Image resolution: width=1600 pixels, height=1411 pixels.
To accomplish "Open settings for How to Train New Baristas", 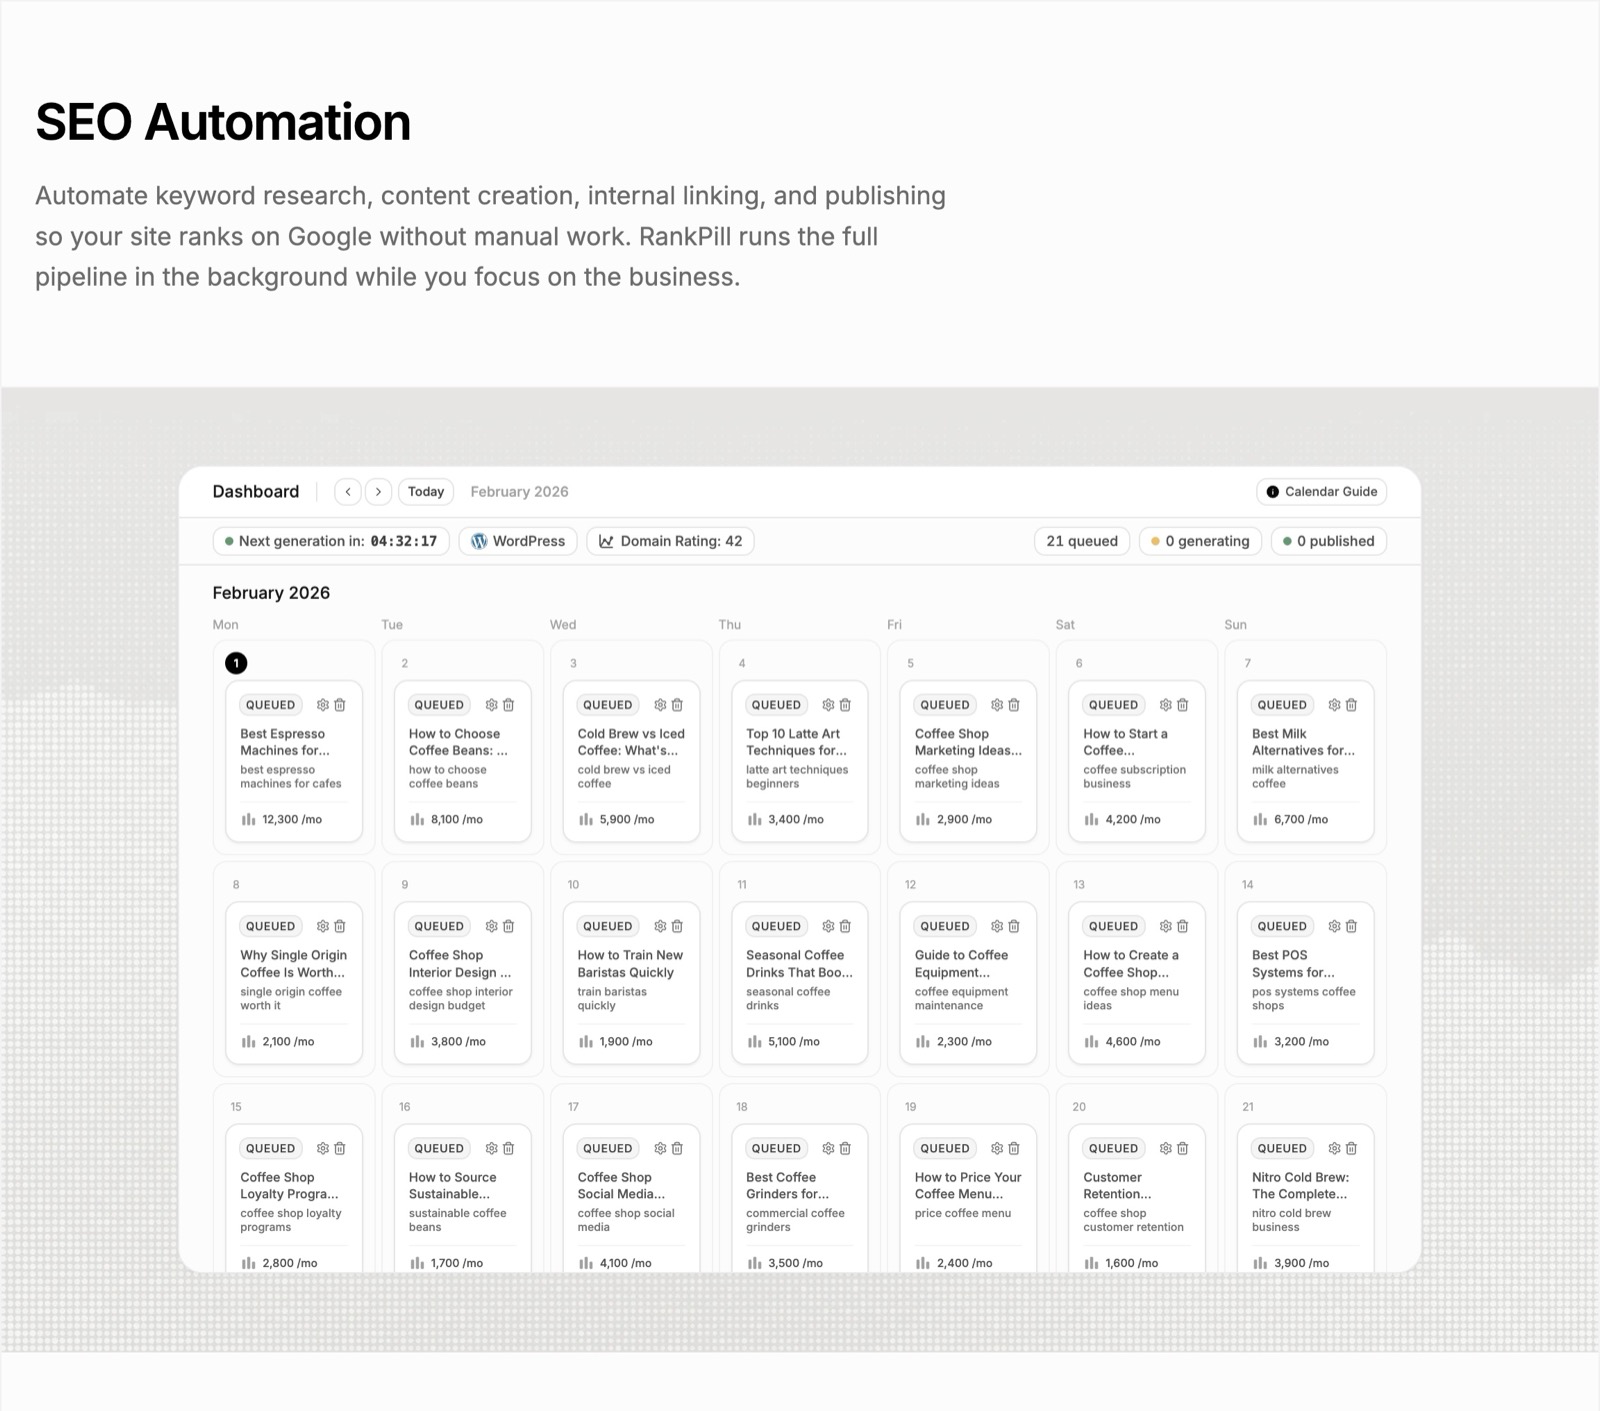I will pyautogui.click(x=660, y=927).
